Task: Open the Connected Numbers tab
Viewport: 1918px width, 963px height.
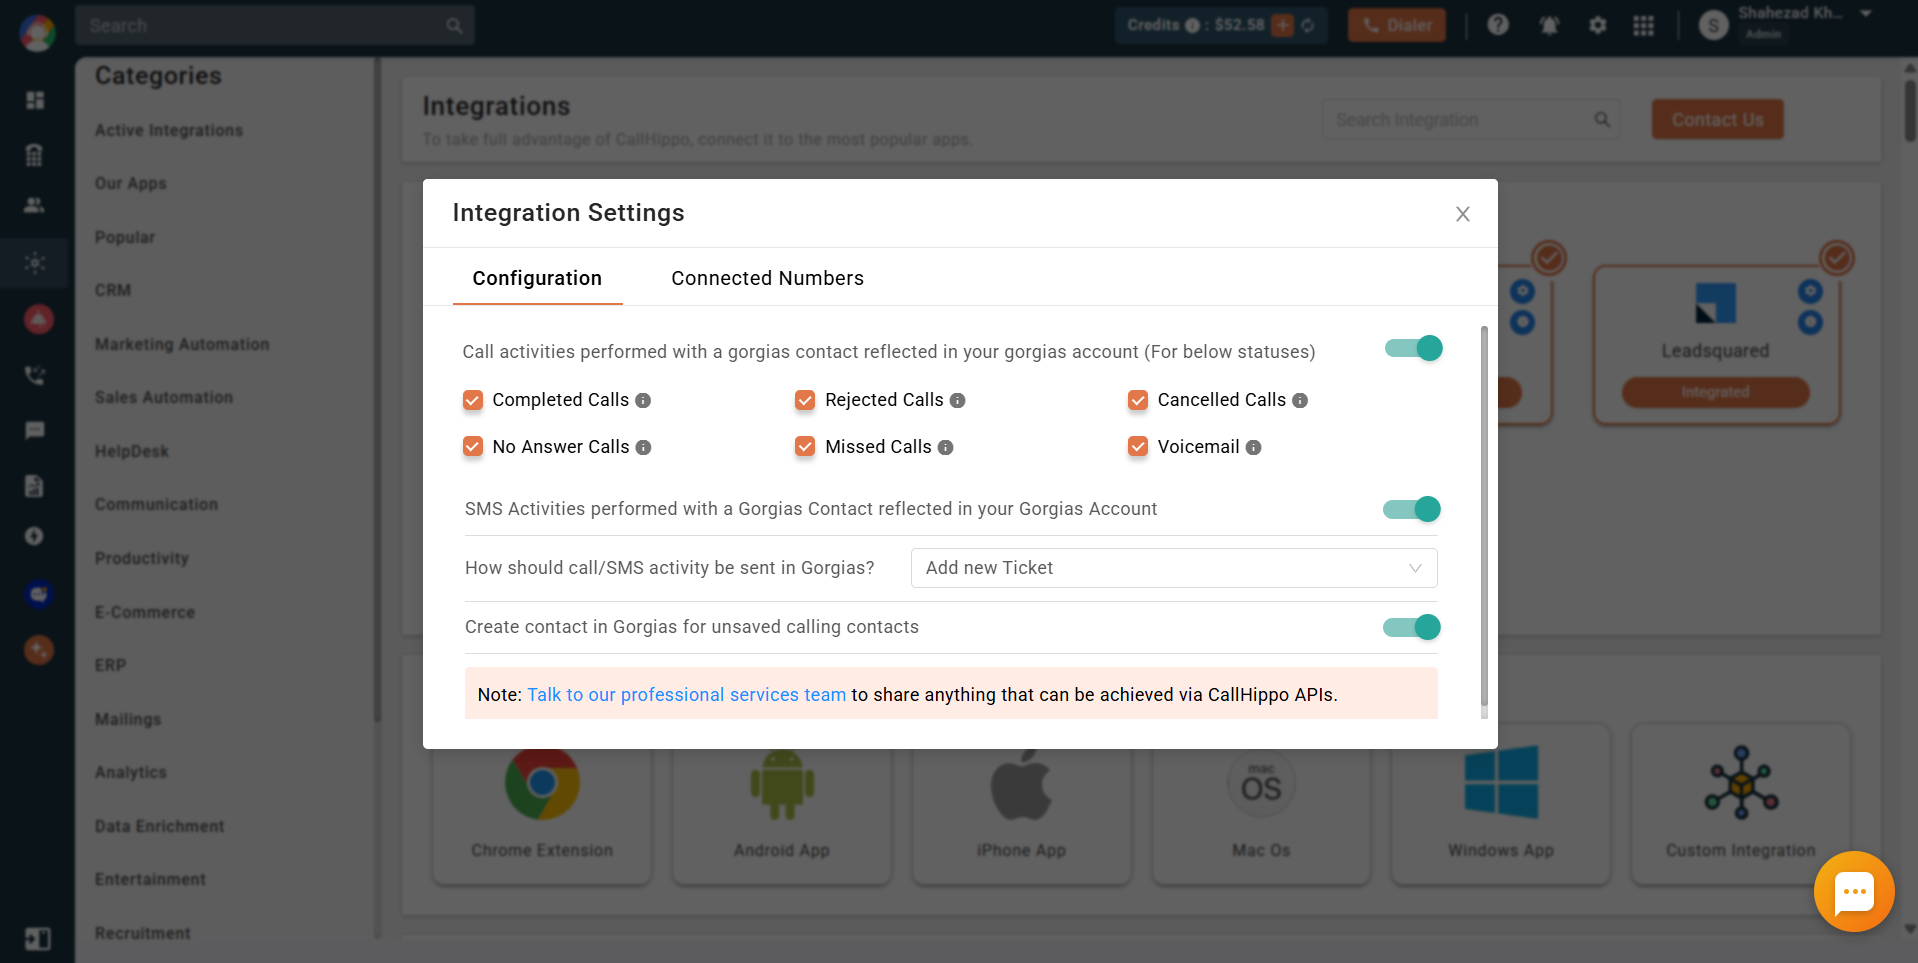Action: (x=767, y=278)
